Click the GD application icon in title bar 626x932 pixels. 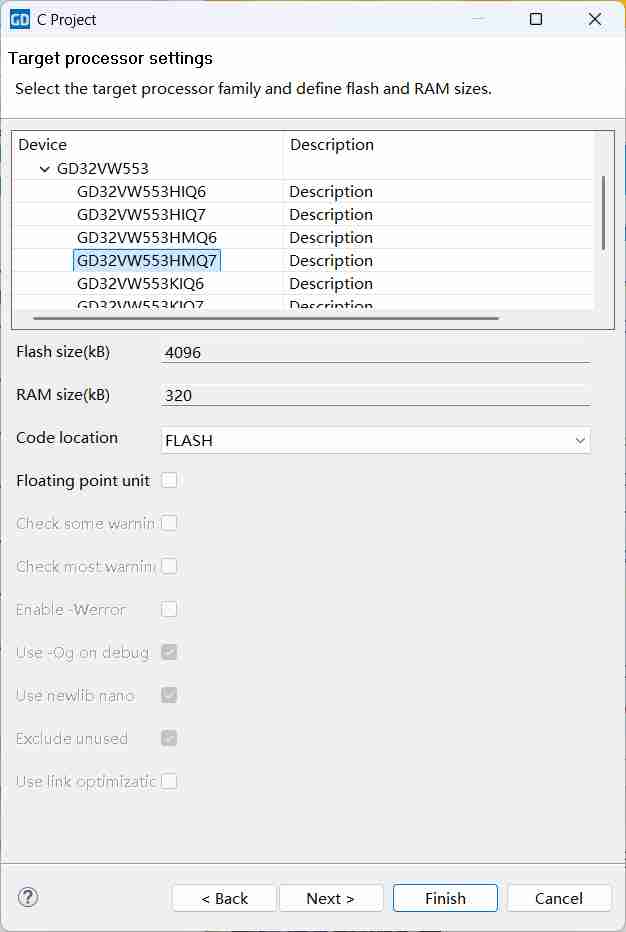[x=19, y=19]
